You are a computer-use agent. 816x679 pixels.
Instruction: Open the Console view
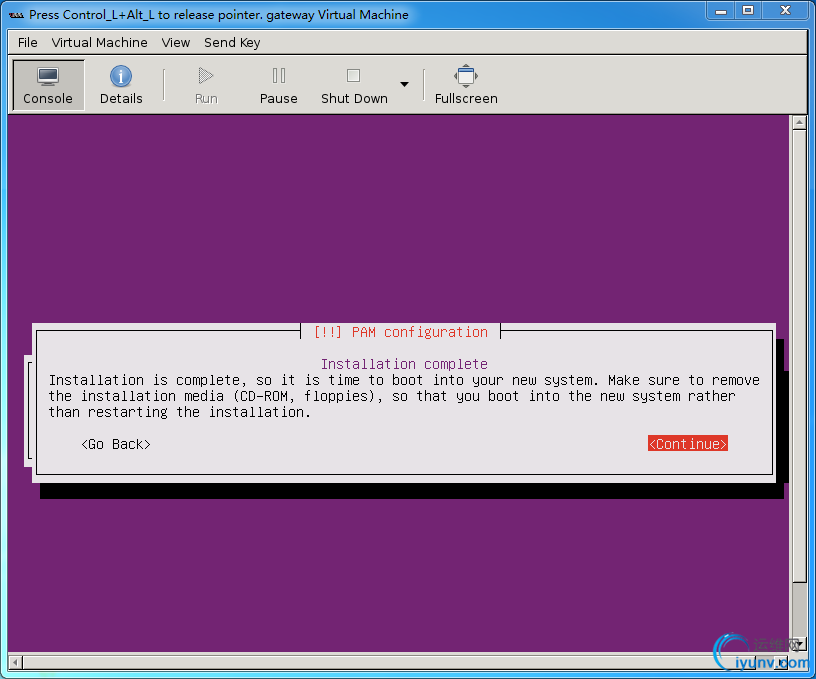point(48,85)
